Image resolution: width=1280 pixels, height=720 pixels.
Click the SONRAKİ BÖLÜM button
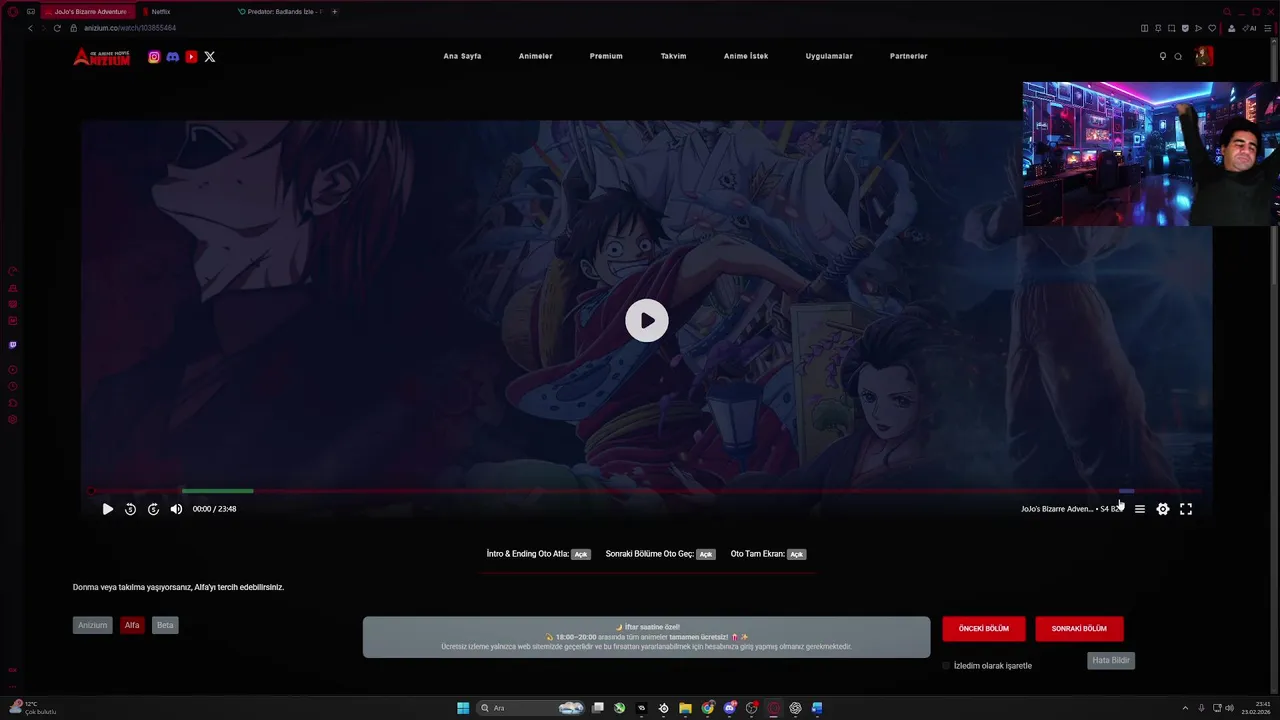(x=1079, y=629)
